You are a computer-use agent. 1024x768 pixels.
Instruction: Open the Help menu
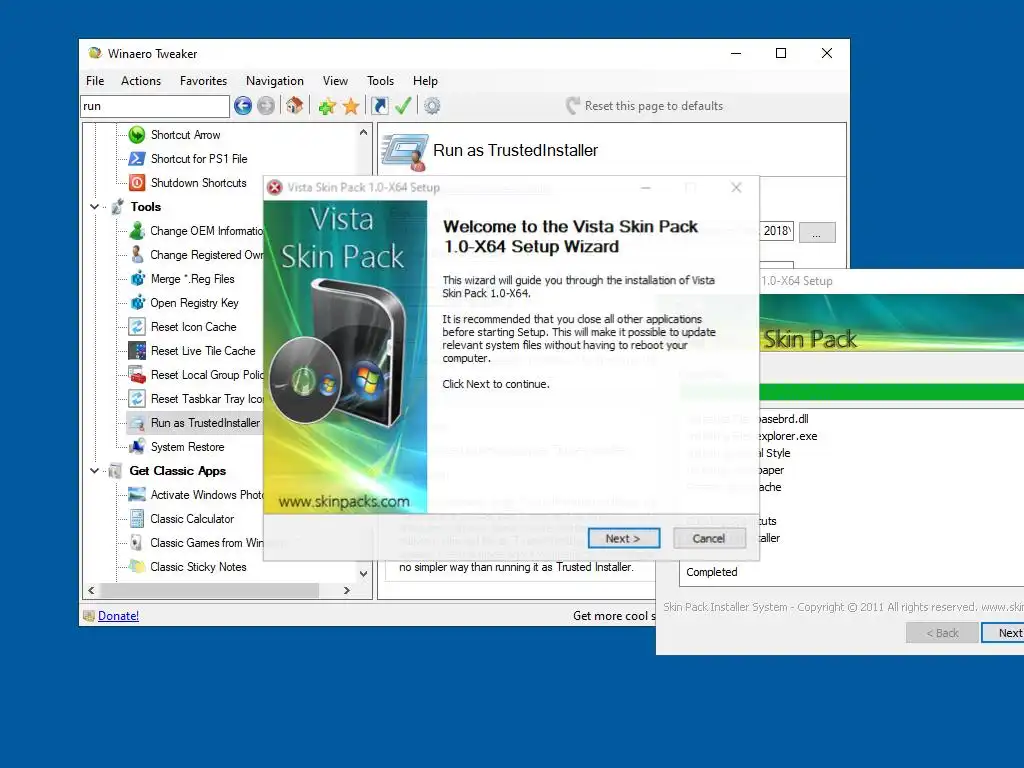(x=425, y=80)
